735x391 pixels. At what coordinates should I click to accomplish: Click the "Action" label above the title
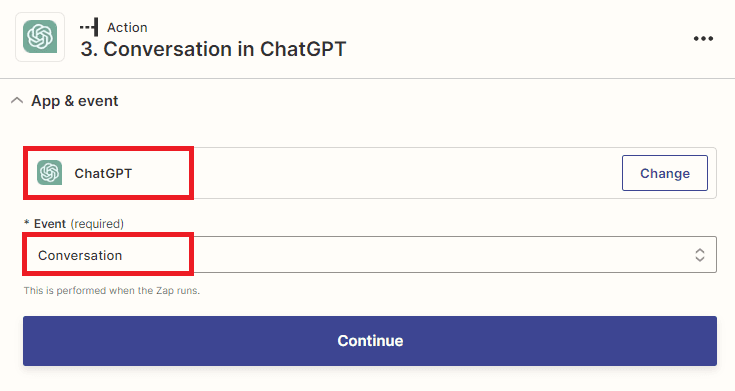(127, 28)
